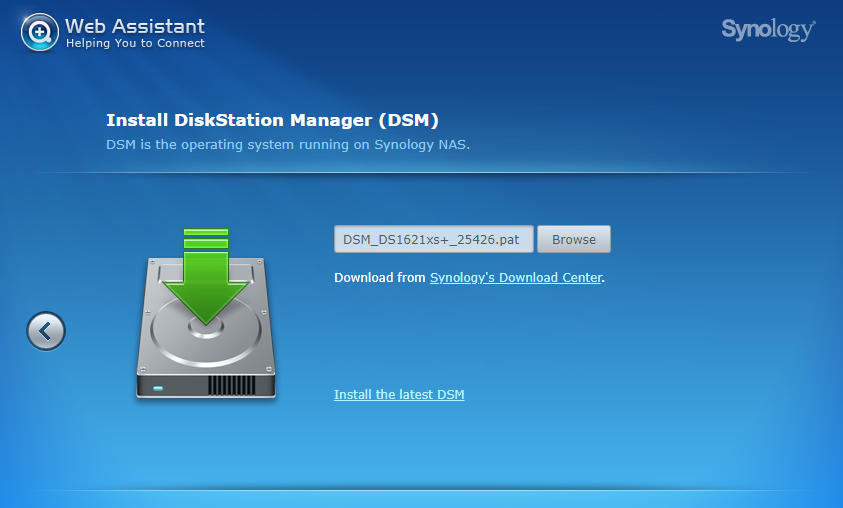The width and height of the screenshot is (843, 508).
Task: Click the DSM_DS1621xs+_25426.pat file path field
Action: click(433, 240)
